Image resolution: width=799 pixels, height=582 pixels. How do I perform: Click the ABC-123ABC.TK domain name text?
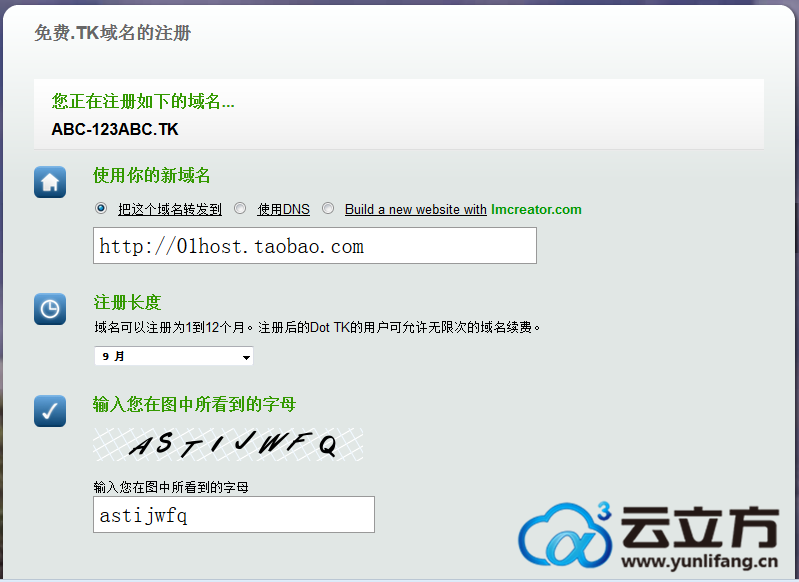[x=115, y=130]
